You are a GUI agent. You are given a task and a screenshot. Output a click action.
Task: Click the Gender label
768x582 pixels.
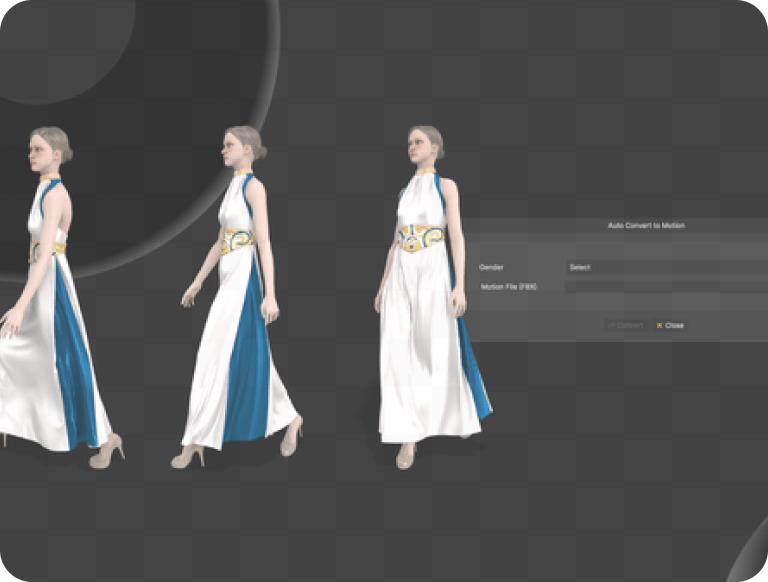coord(492,267)
